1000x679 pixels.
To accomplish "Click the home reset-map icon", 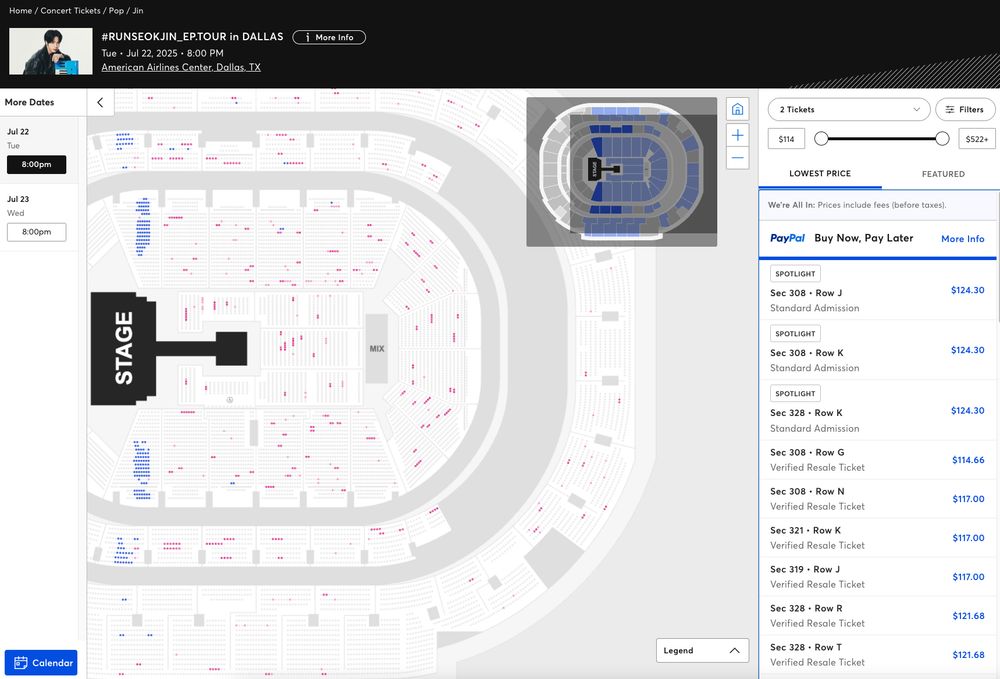I will (737, 109).
